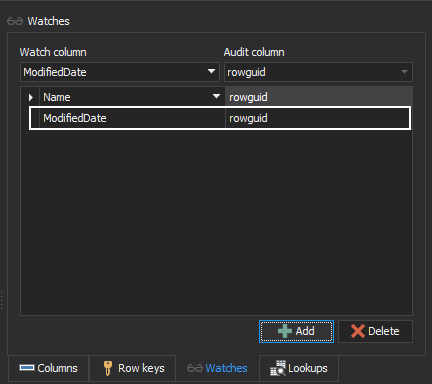Click the glasses icon beside Watches header
The width and height of the screenshot is (432, 384).
point(15,21)
